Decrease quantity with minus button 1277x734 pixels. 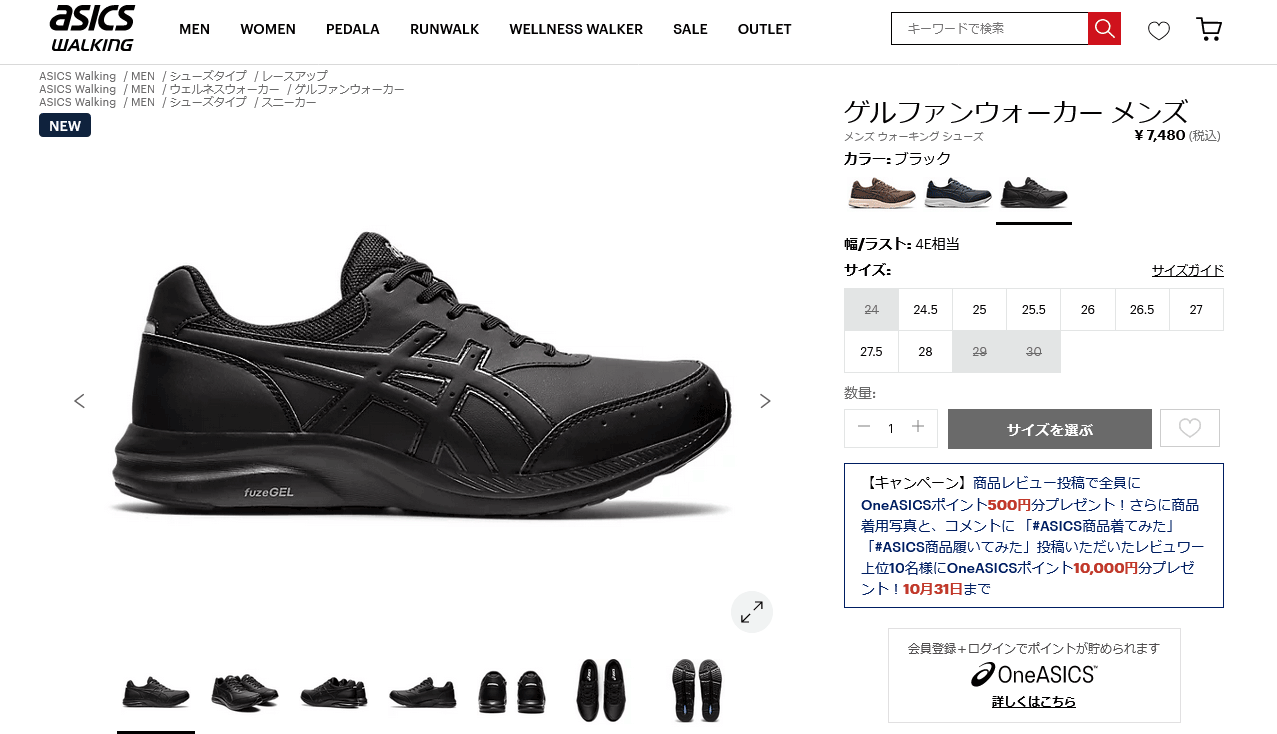[x=864, y=427]
